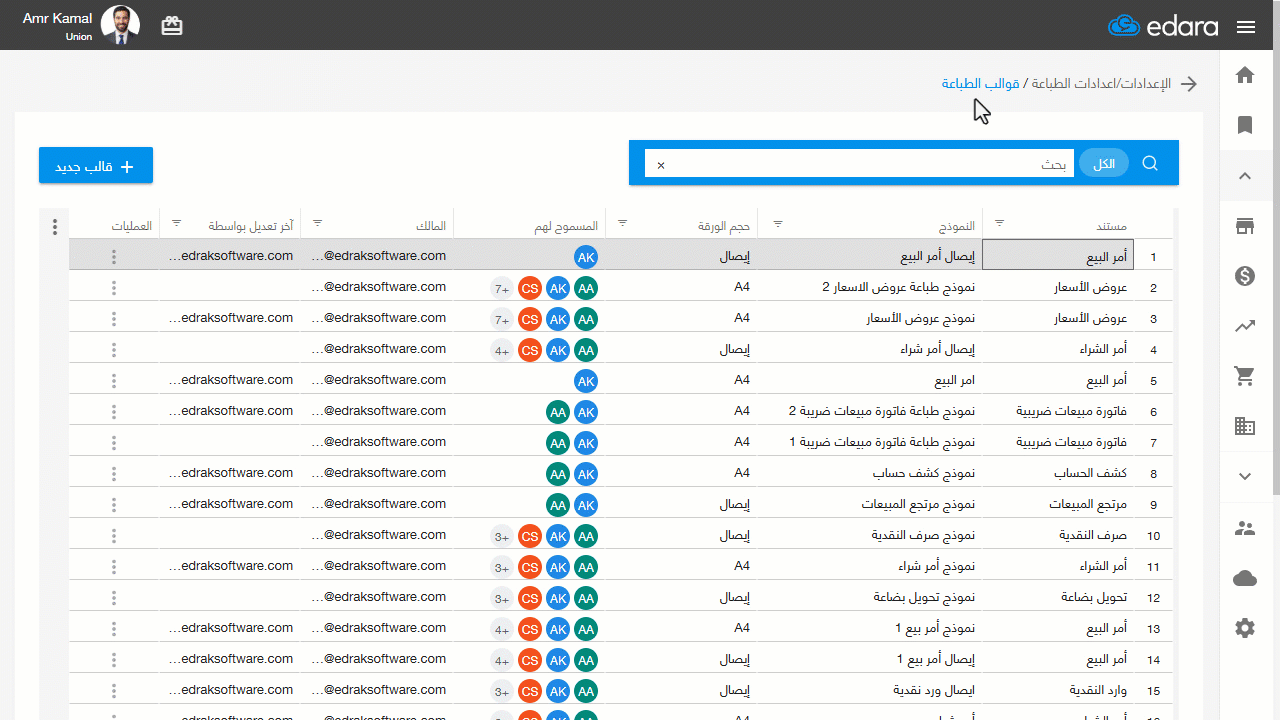Show more users via +3 in نموذج تحويل بضاعة row

(502, 598)
